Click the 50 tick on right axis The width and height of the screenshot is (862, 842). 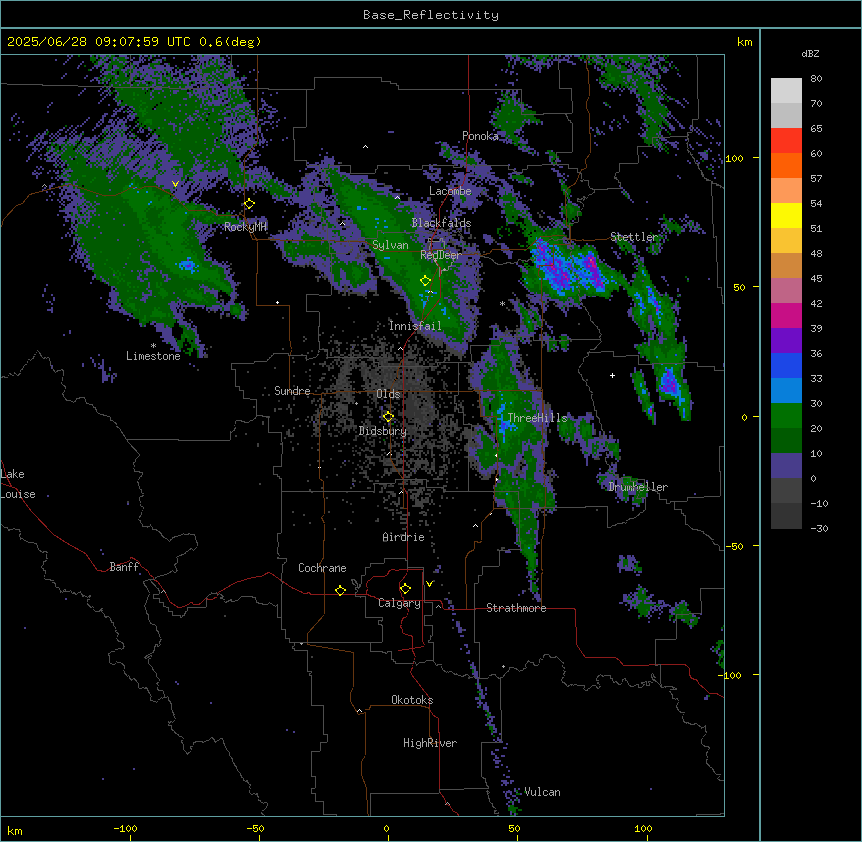pos(739,287)
